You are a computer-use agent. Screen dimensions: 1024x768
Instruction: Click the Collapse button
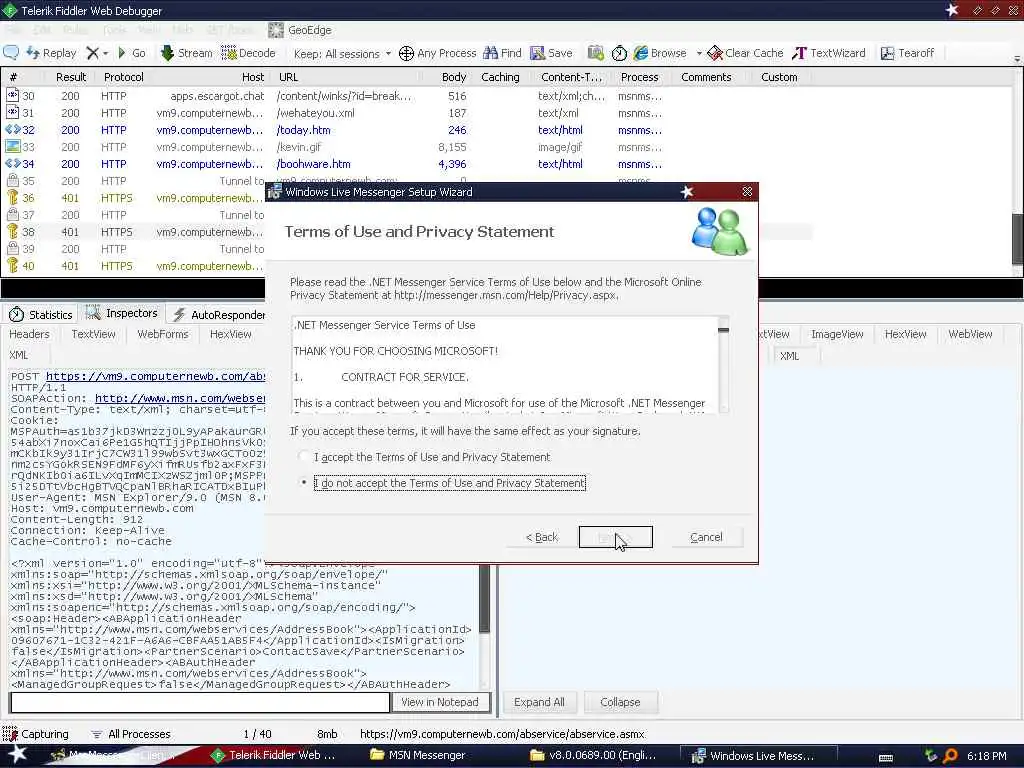620,702
